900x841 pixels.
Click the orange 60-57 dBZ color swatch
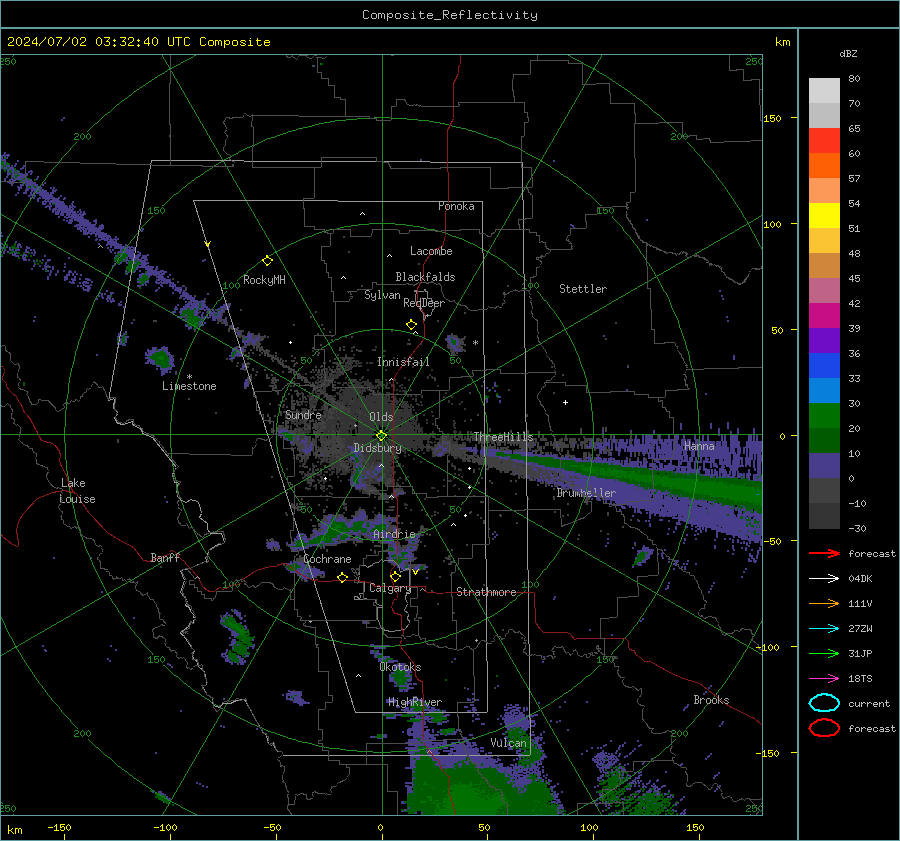(824, 165)
